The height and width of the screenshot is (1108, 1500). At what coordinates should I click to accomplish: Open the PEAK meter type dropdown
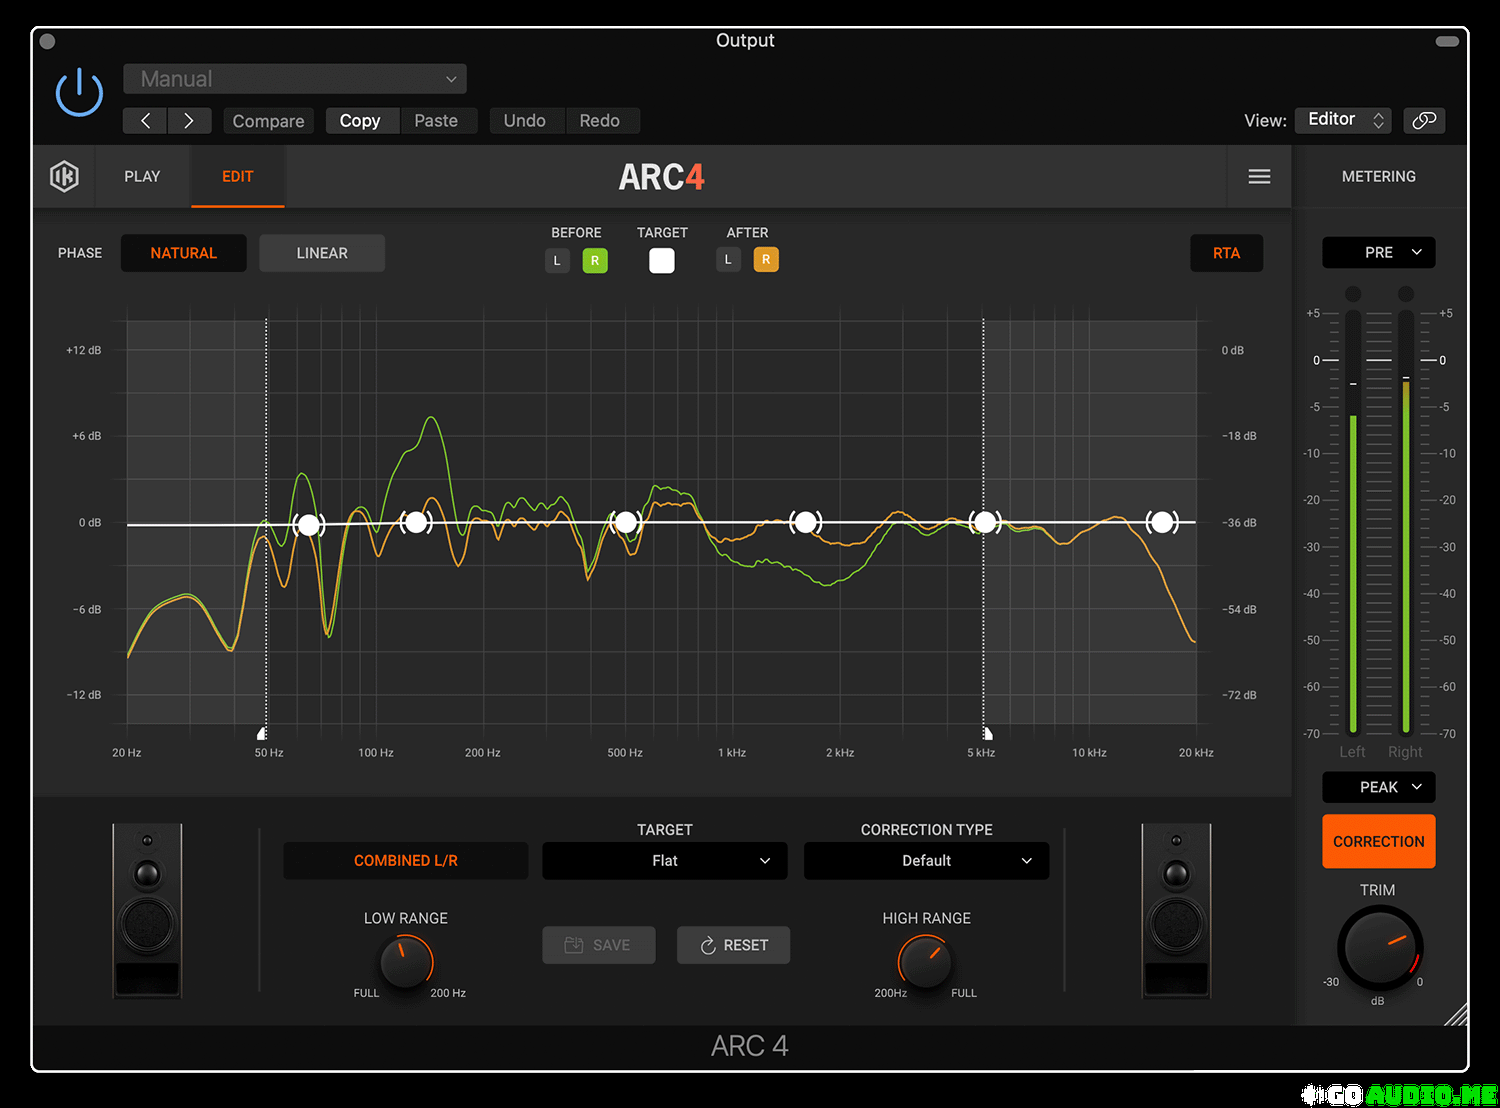click(x=1378, y=787)
